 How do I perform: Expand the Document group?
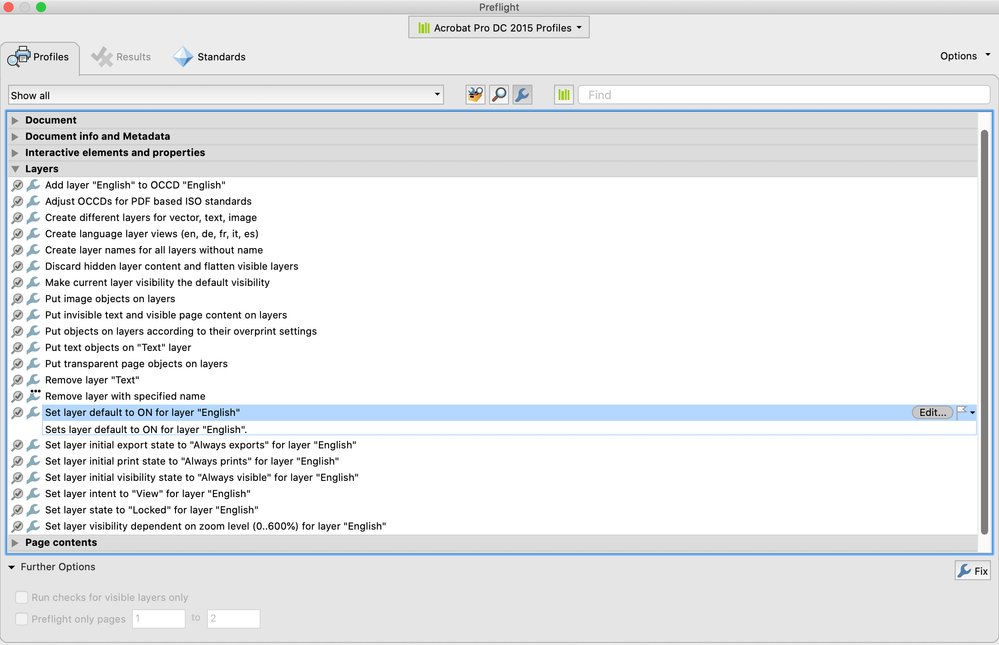15,120
